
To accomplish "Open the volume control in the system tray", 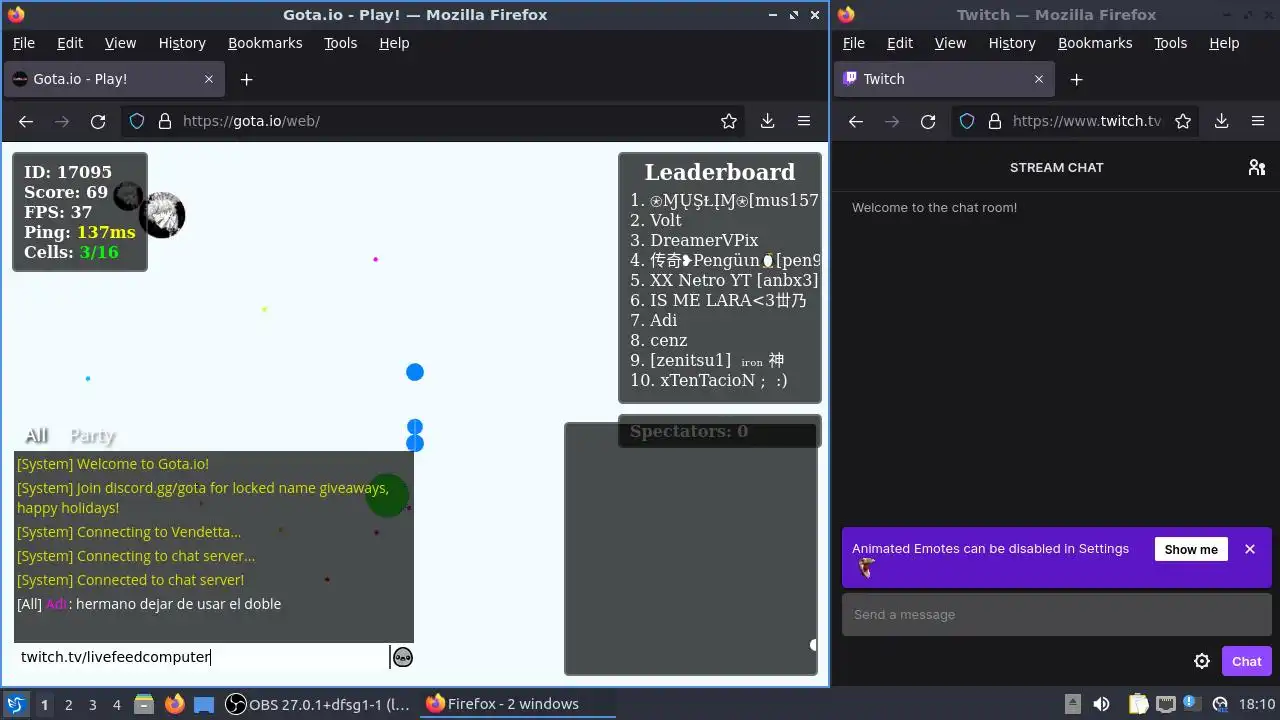I will click(x=1101, y=704).
